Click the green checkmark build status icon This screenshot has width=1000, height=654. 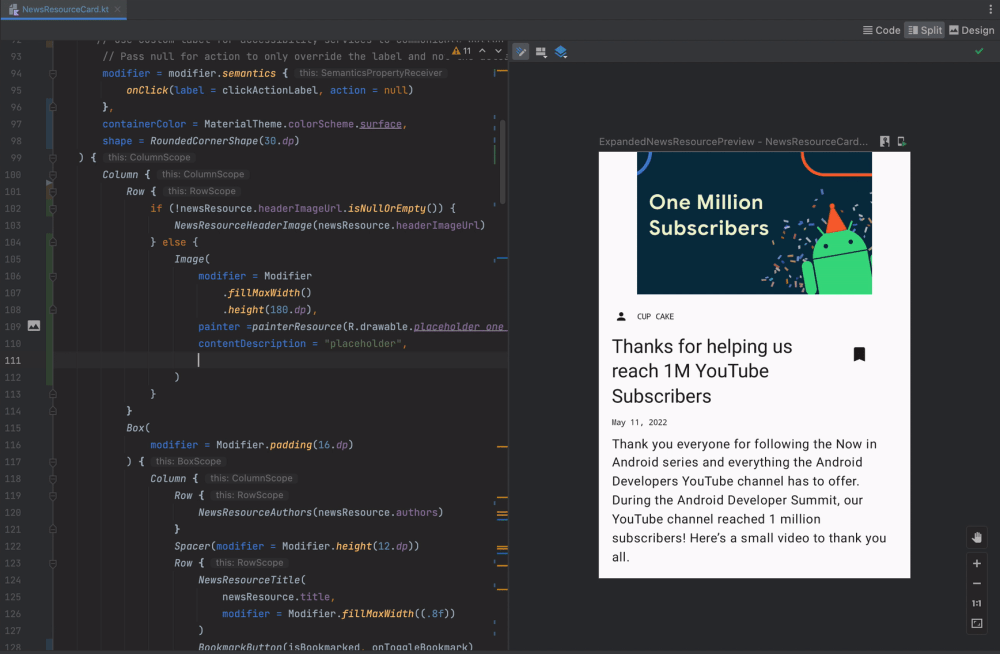(979, 51)
